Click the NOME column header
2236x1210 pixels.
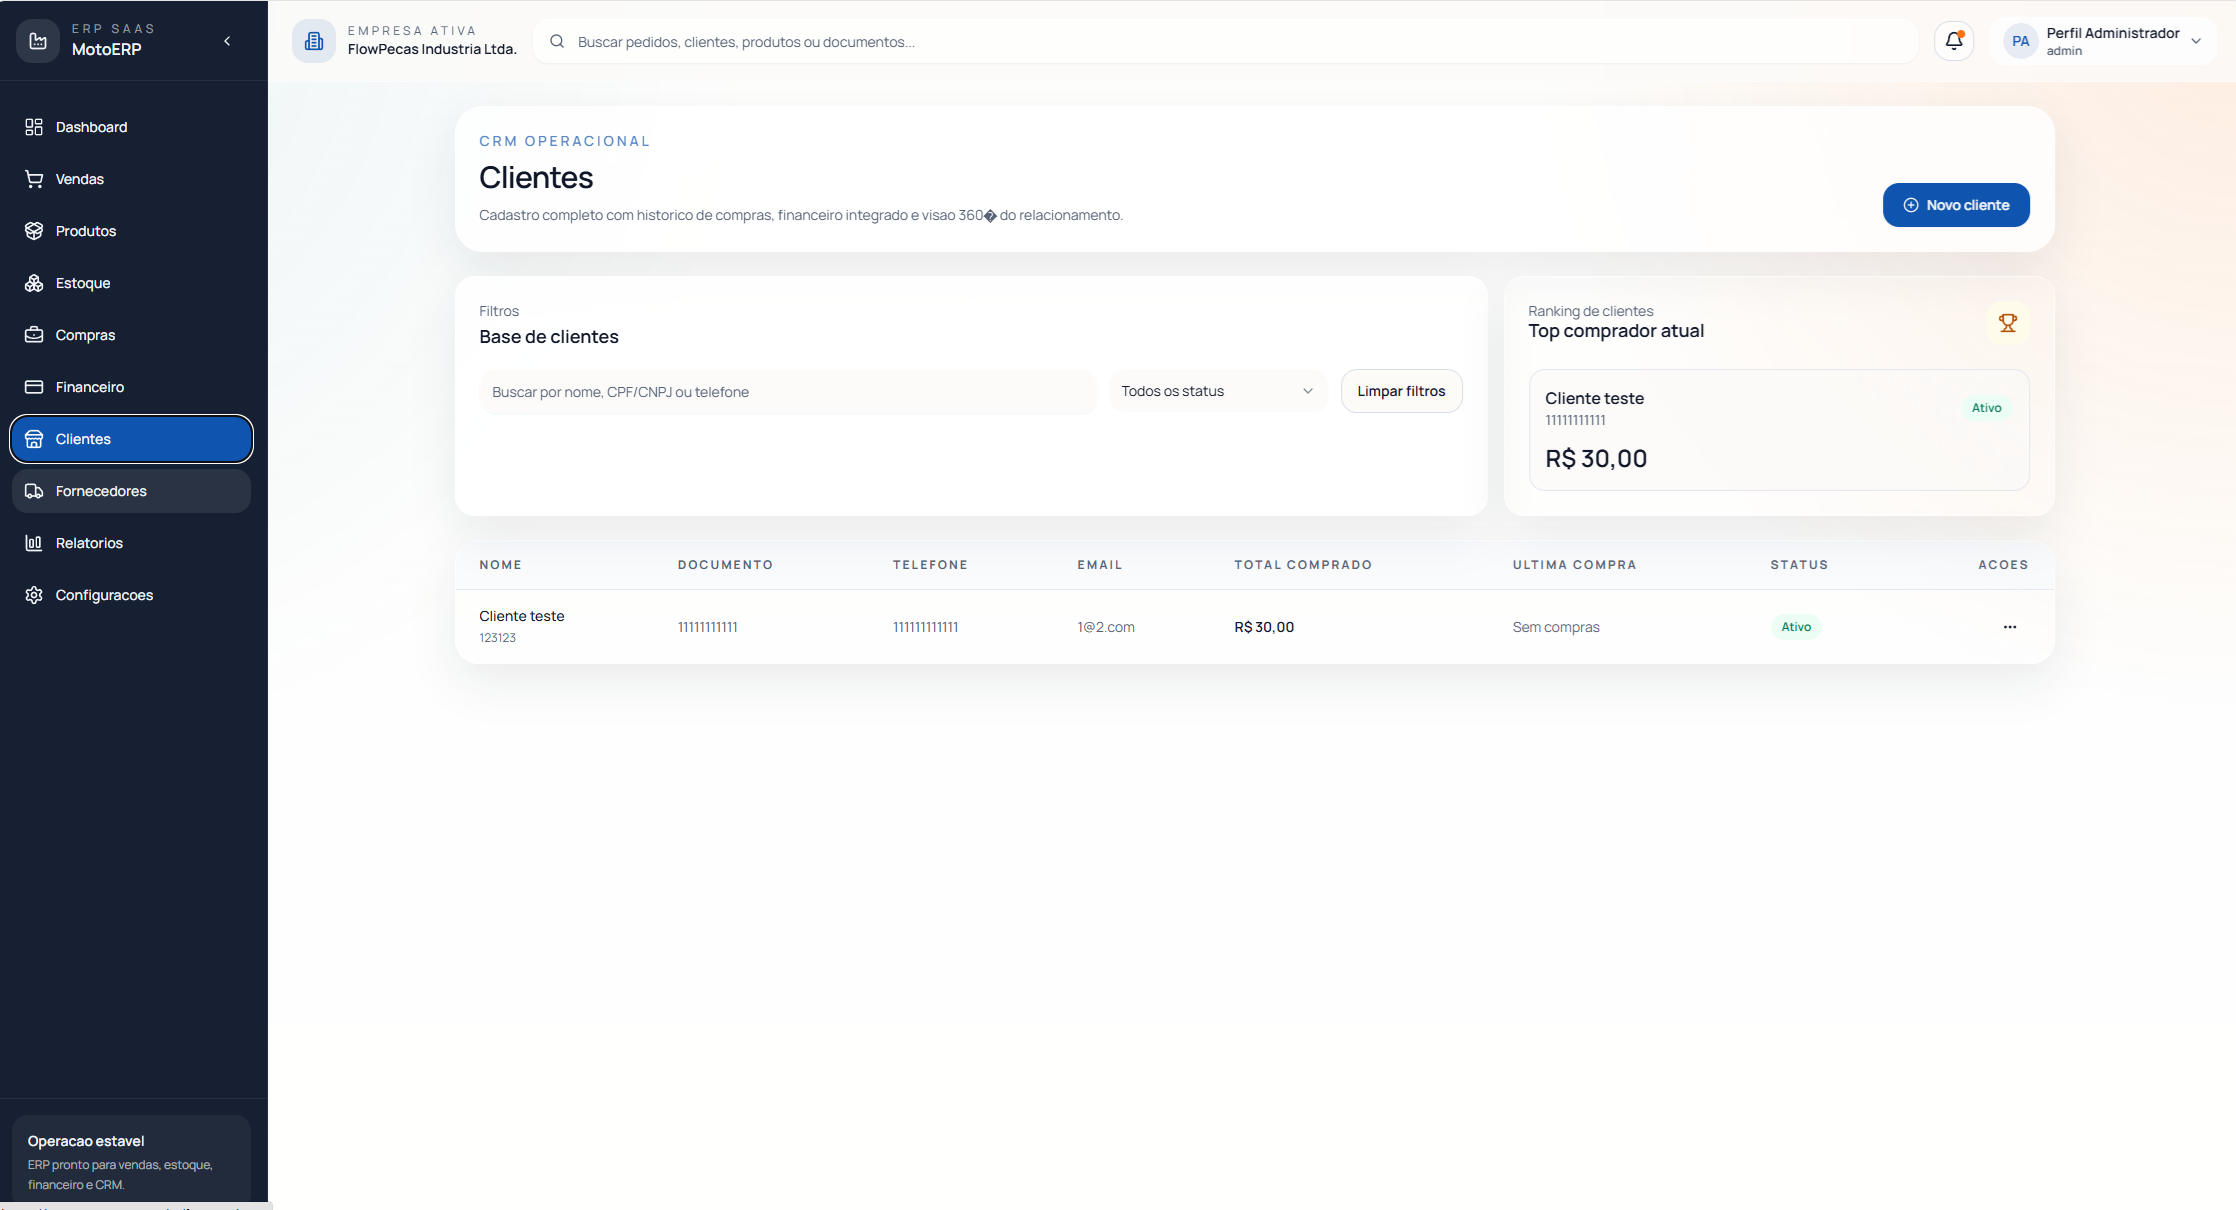point(500,565)
